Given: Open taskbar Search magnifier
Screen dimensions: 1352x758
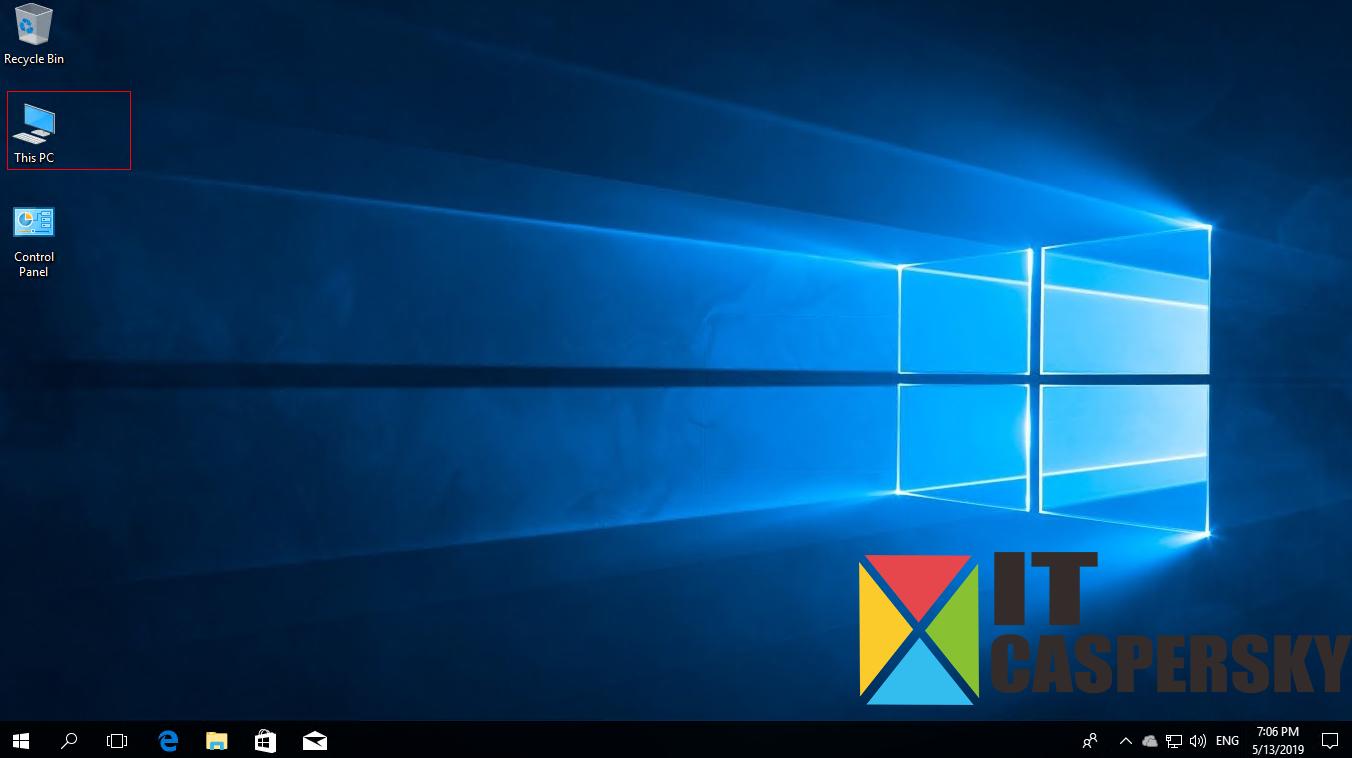Looking at the screenshot, I should point(69,741).
